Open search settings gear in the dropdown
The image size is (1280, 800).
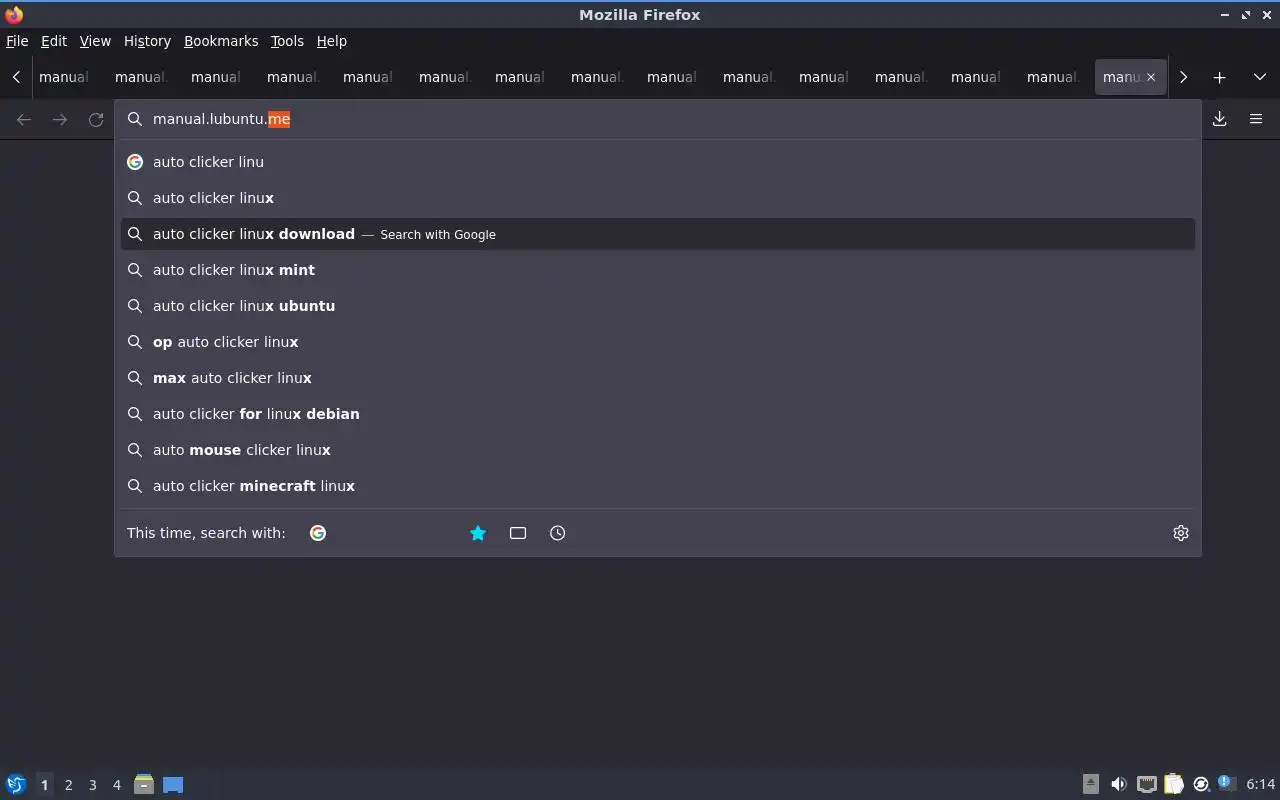pos(1181,533)
